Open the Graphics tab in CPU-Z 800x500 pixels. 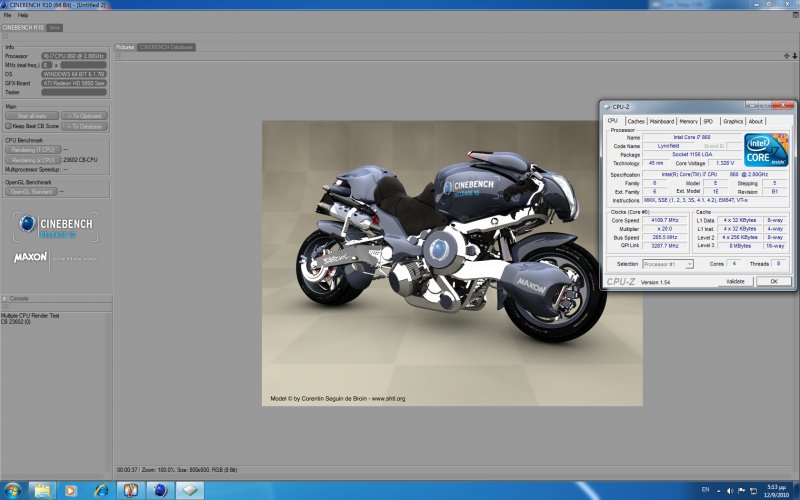[x=733, y=121]
